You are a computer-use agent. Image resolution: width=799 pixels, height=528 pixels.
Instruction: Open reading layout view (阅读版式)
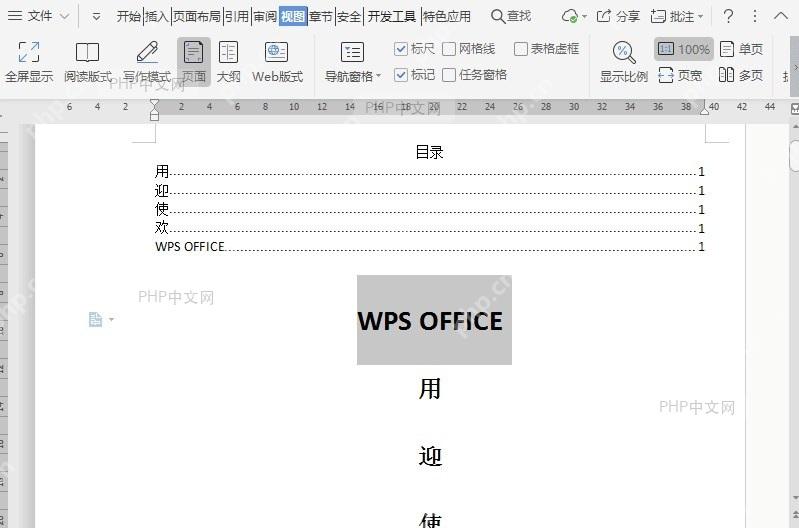[x=88, y=62]
